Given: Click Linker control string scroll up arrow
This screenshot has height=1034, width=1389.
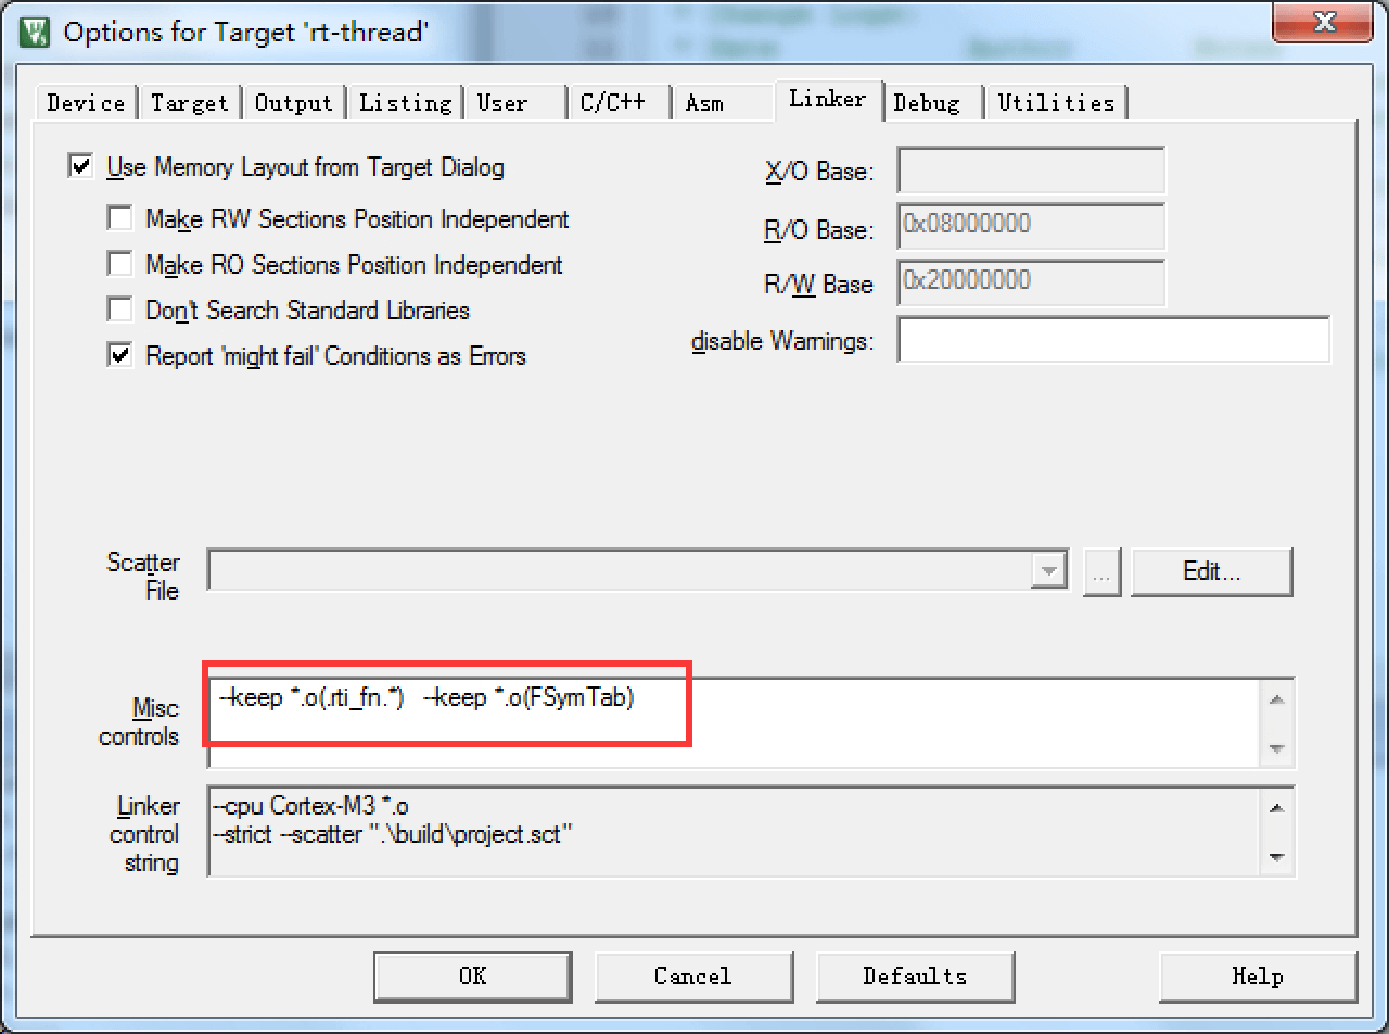Looking at the screenshot, I should click(x=1277, y=808).
